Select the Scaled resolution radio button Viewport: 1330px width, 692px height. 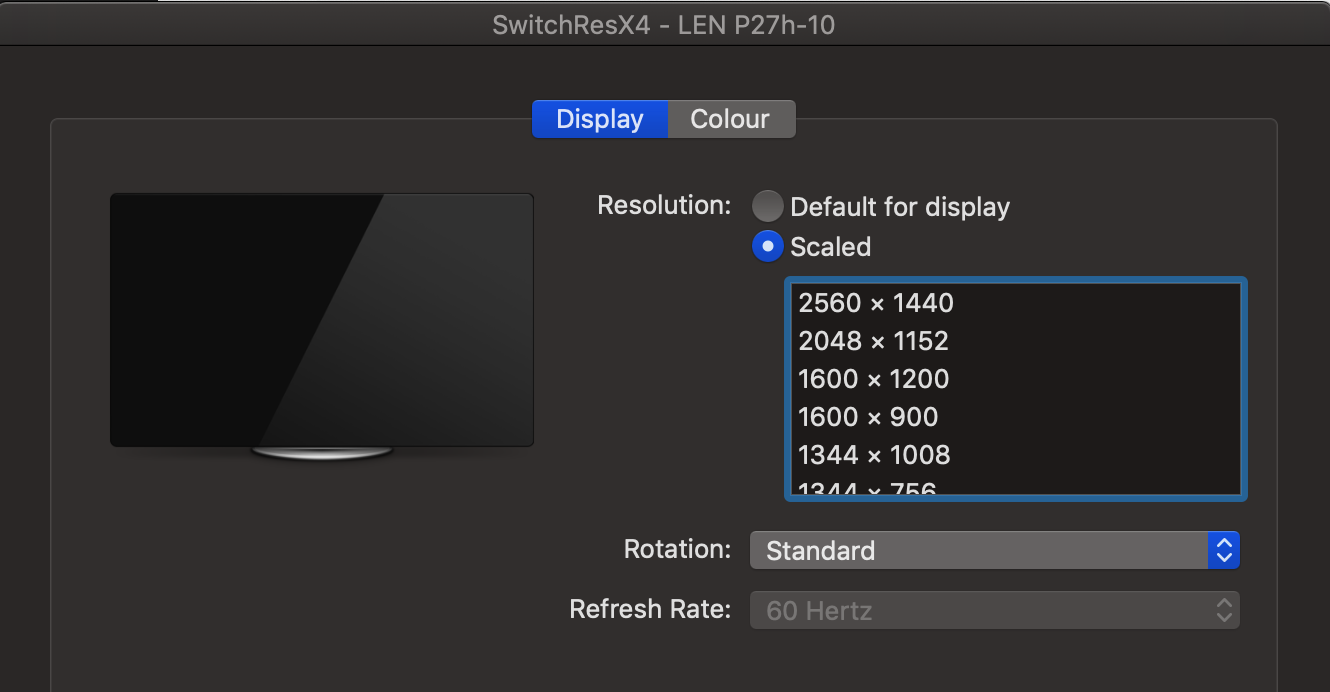[x=767, y=246]
